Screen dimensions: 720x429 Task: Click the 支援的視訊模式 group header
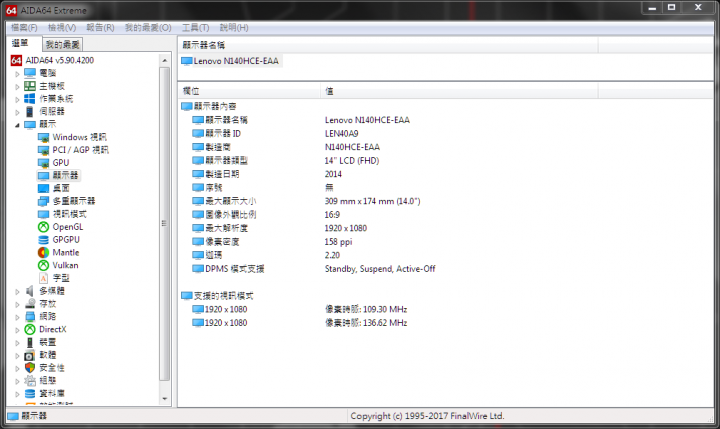click(x=217, y=296)
